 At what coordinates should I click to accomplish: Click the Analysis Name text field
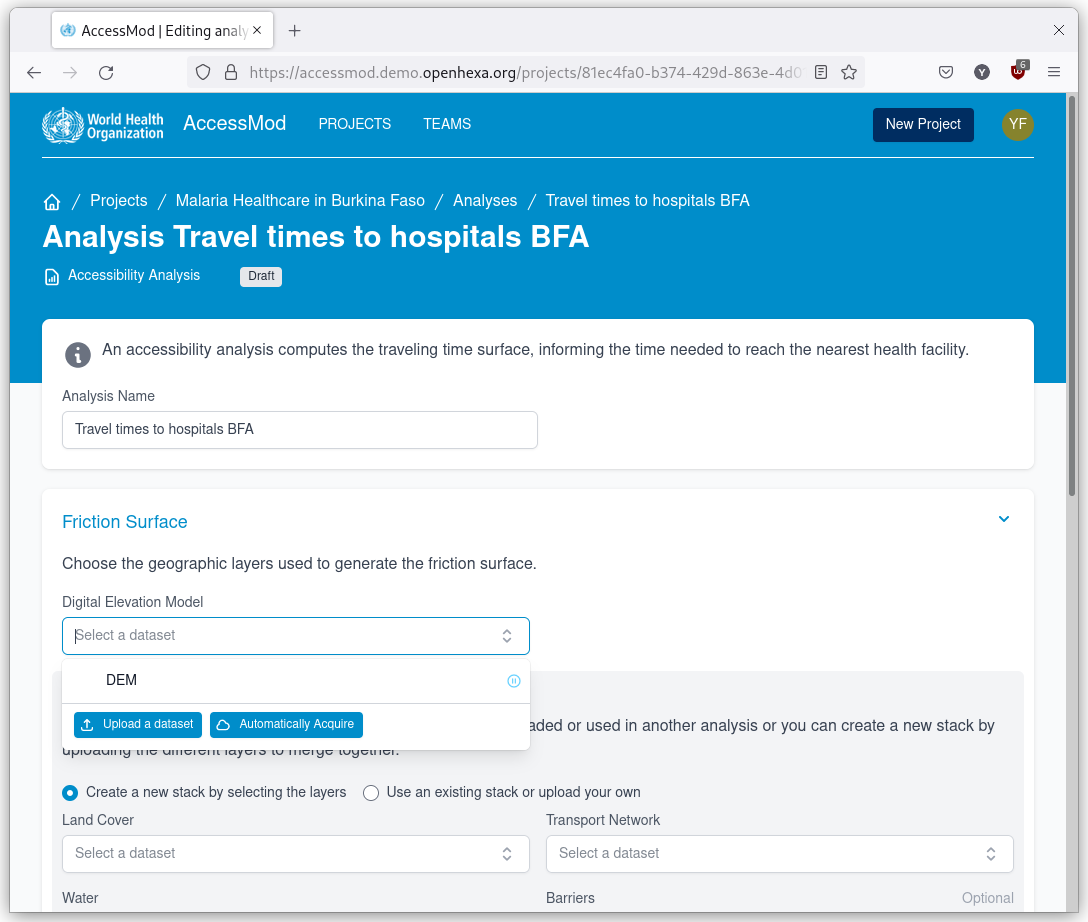click(299, 430)
